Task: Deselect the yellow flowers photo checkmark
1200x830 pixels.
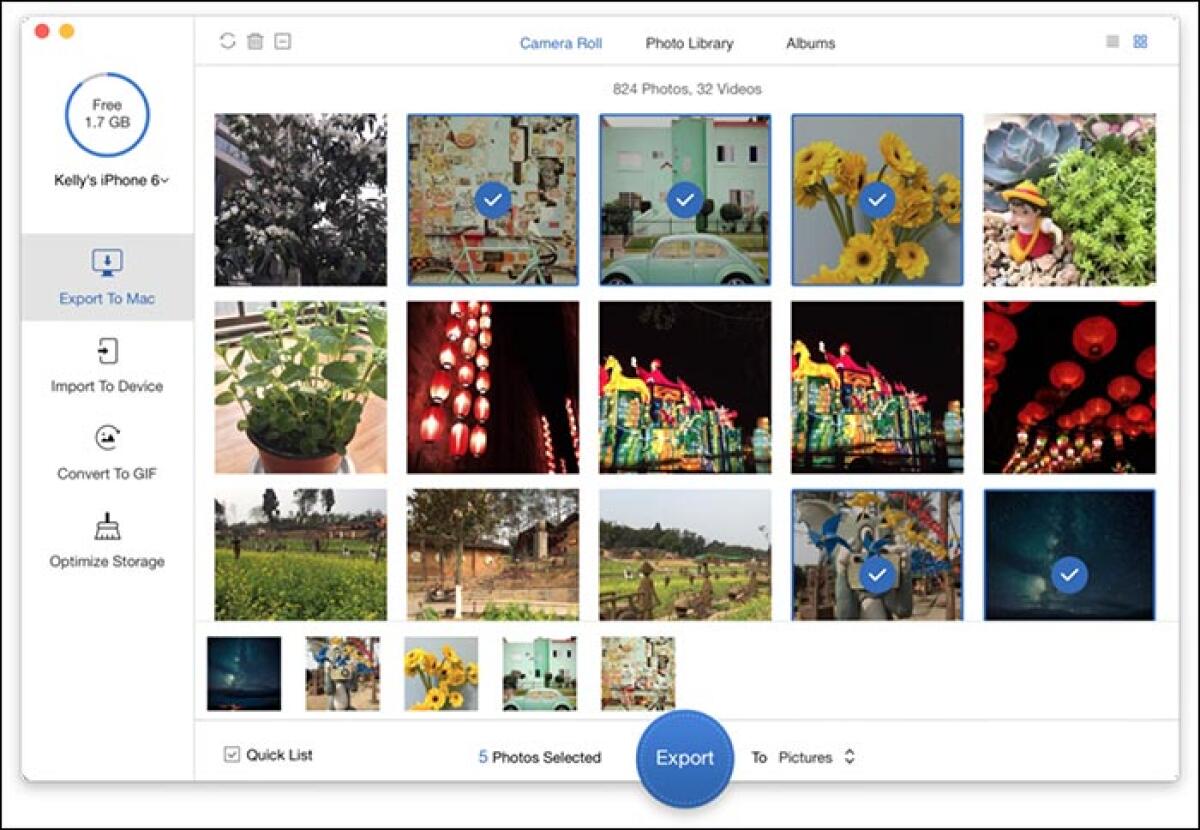Action: coord(874,199)
